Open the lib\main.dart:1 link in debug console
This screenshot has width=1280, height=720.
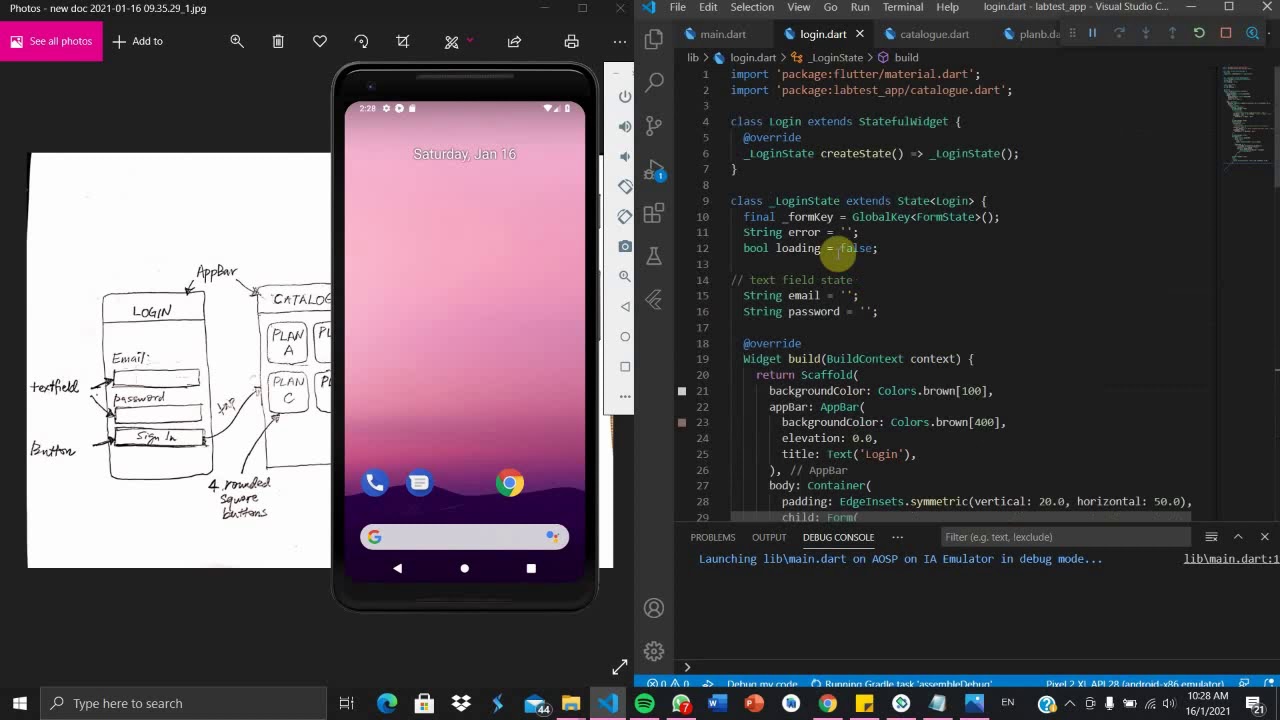(1231, 559)
